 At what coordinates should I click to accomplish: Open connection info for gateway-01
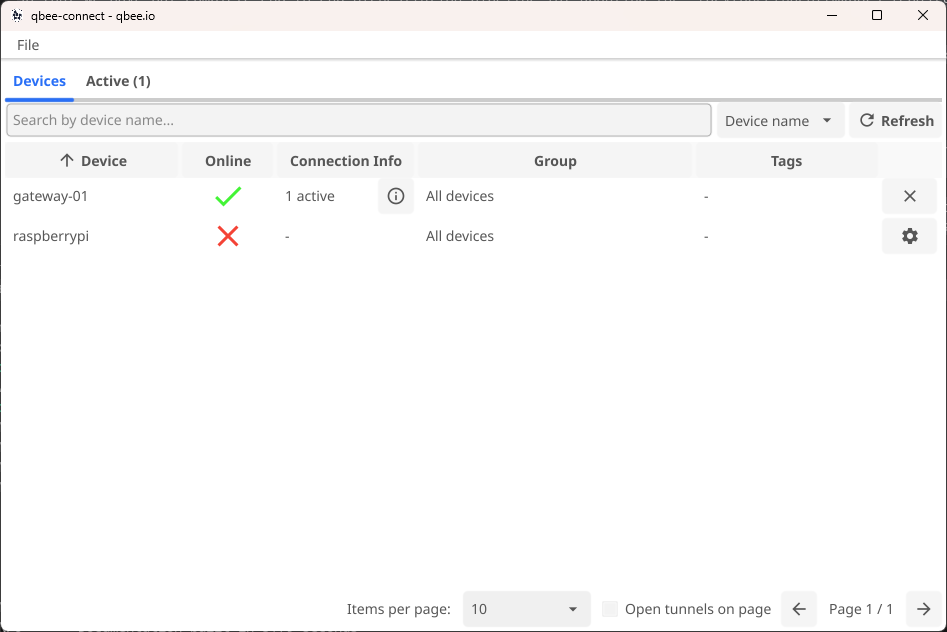point(395,196)
